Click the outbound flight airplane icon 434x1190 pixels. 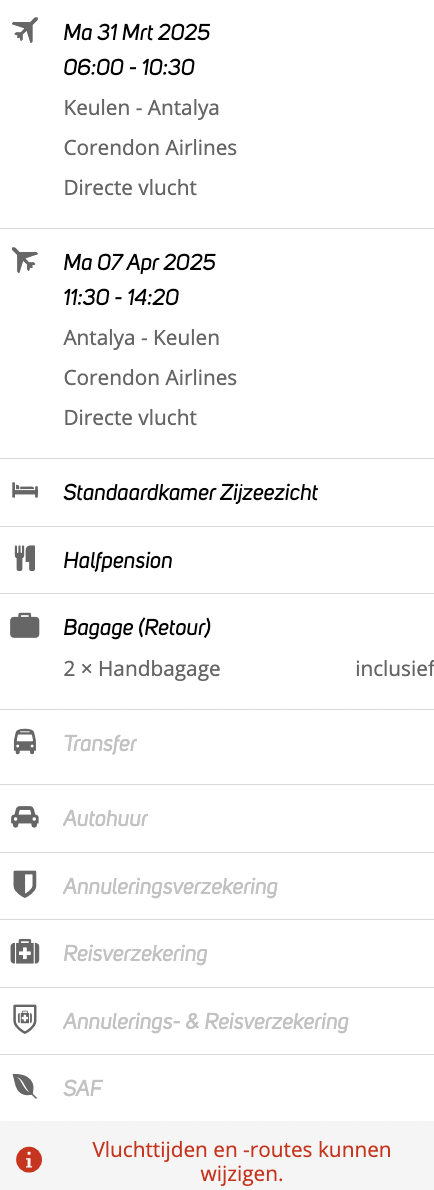pyautogui.click(x=24, y=32)
